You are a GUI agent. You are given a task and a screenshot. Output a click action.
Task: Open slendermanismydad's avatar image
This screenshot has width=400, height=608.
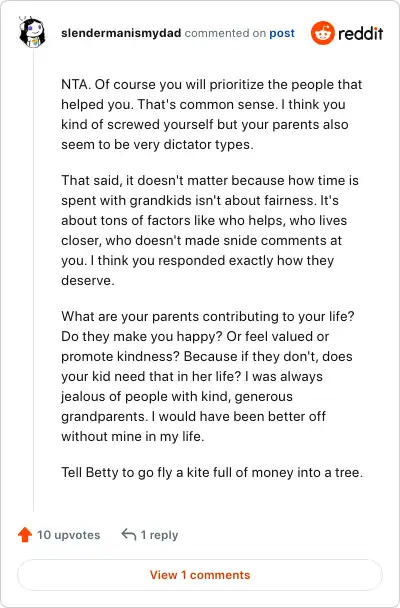(32, 32)
